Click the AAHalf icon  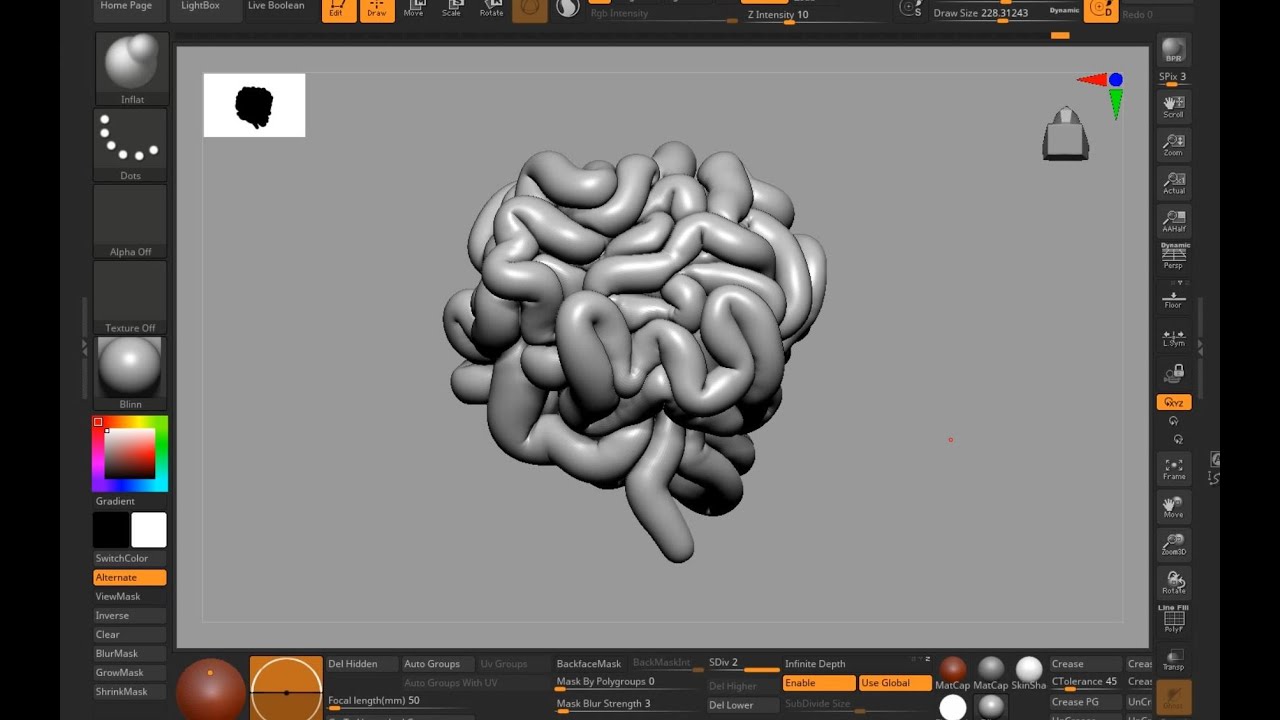coord(1173,220)
